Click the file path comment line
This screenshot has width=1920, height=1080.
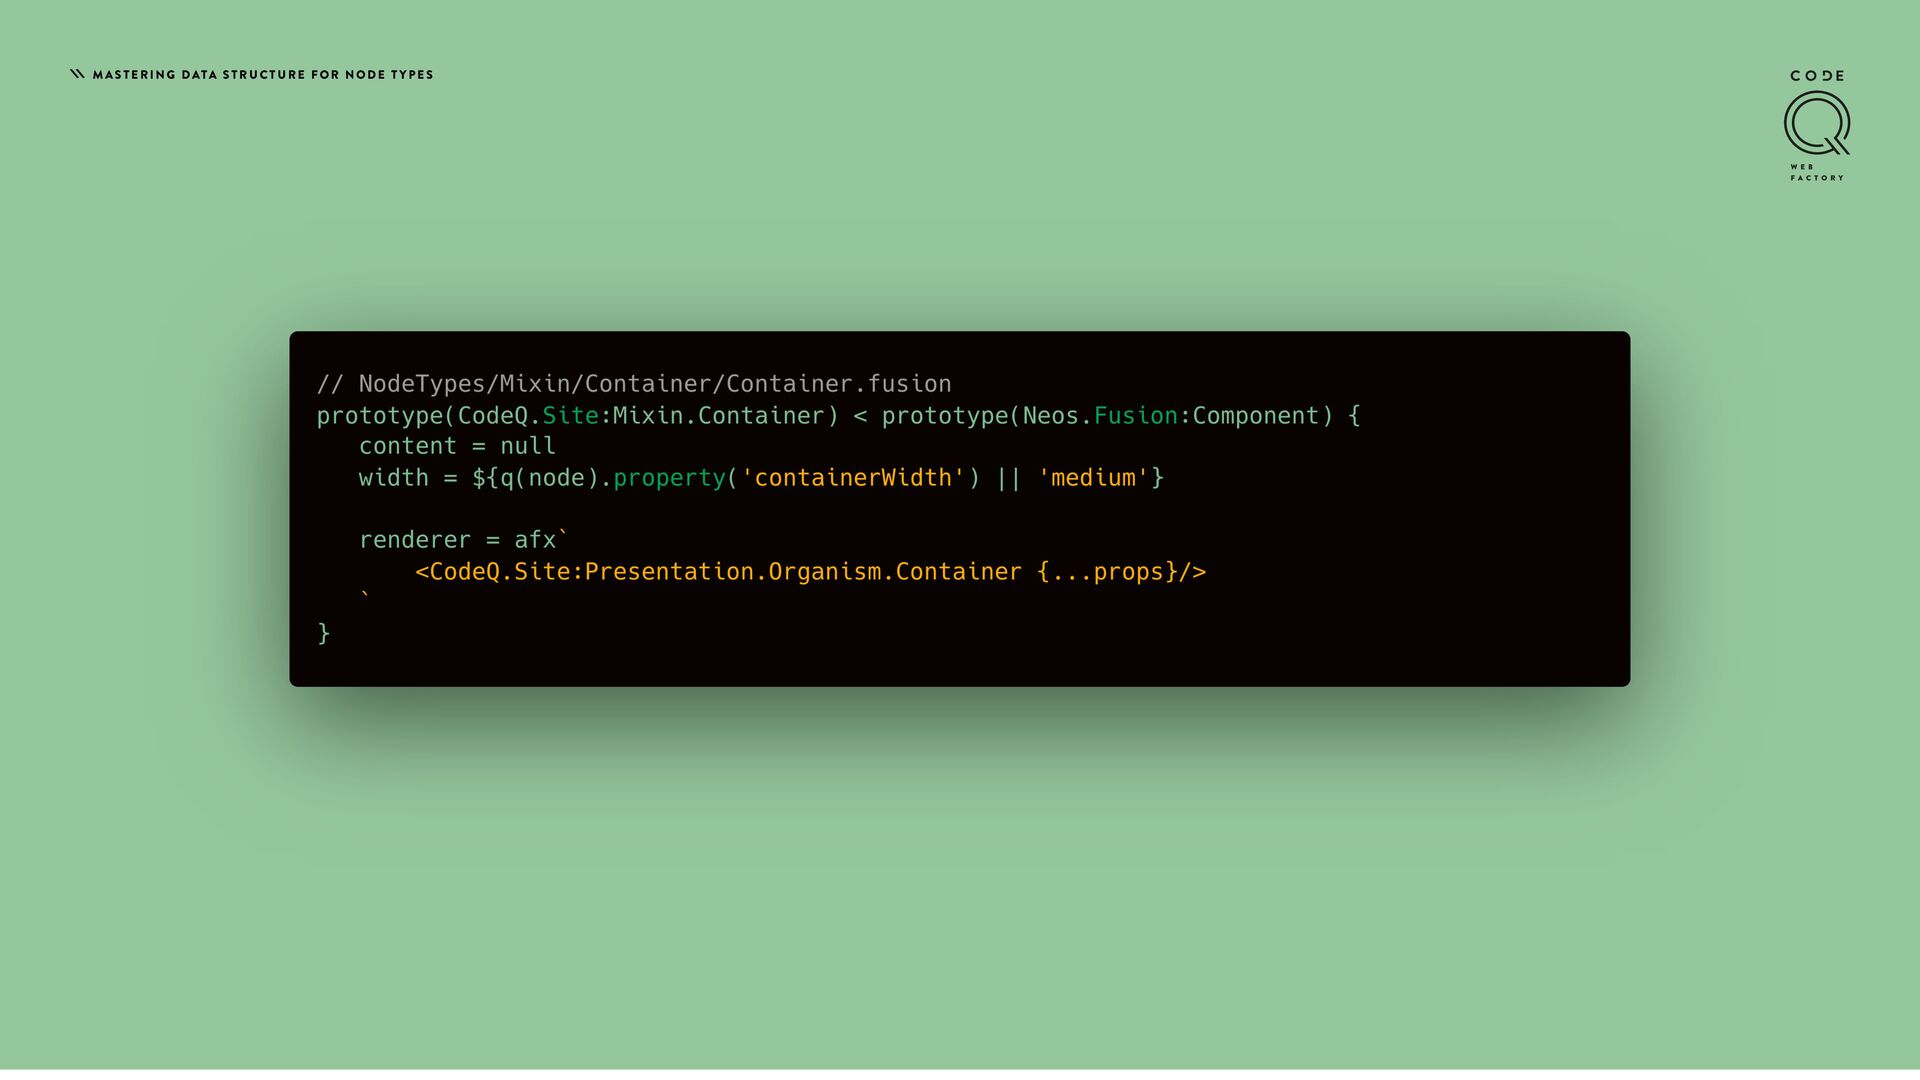click(634, 384)
